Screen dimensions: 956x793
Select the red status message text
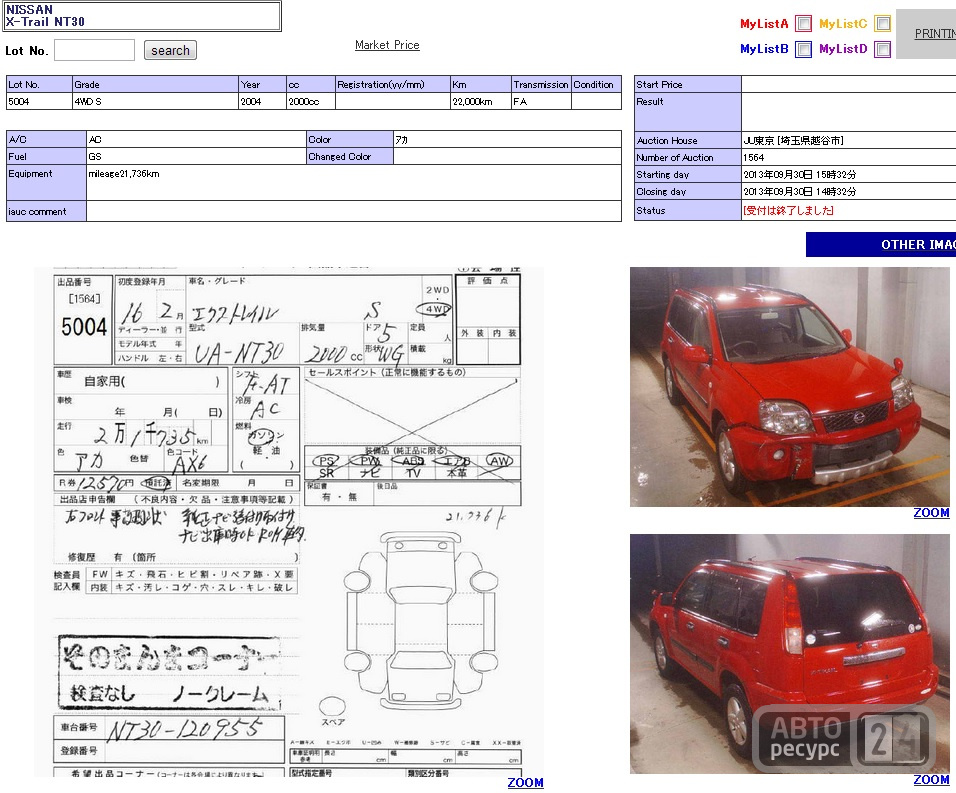point(788,210)
